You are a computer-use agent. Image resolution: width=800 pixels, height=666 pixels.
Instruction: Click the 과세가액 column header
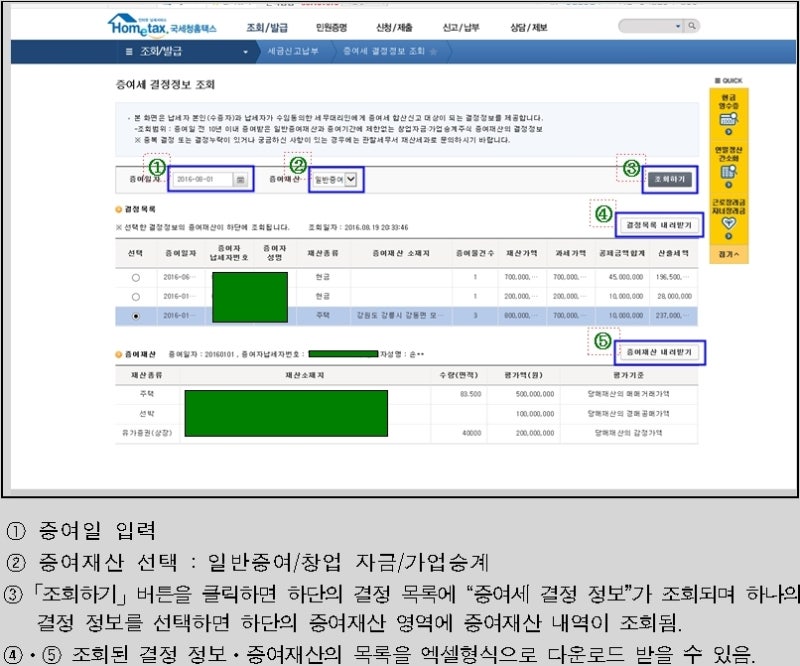tap(570, 253)
